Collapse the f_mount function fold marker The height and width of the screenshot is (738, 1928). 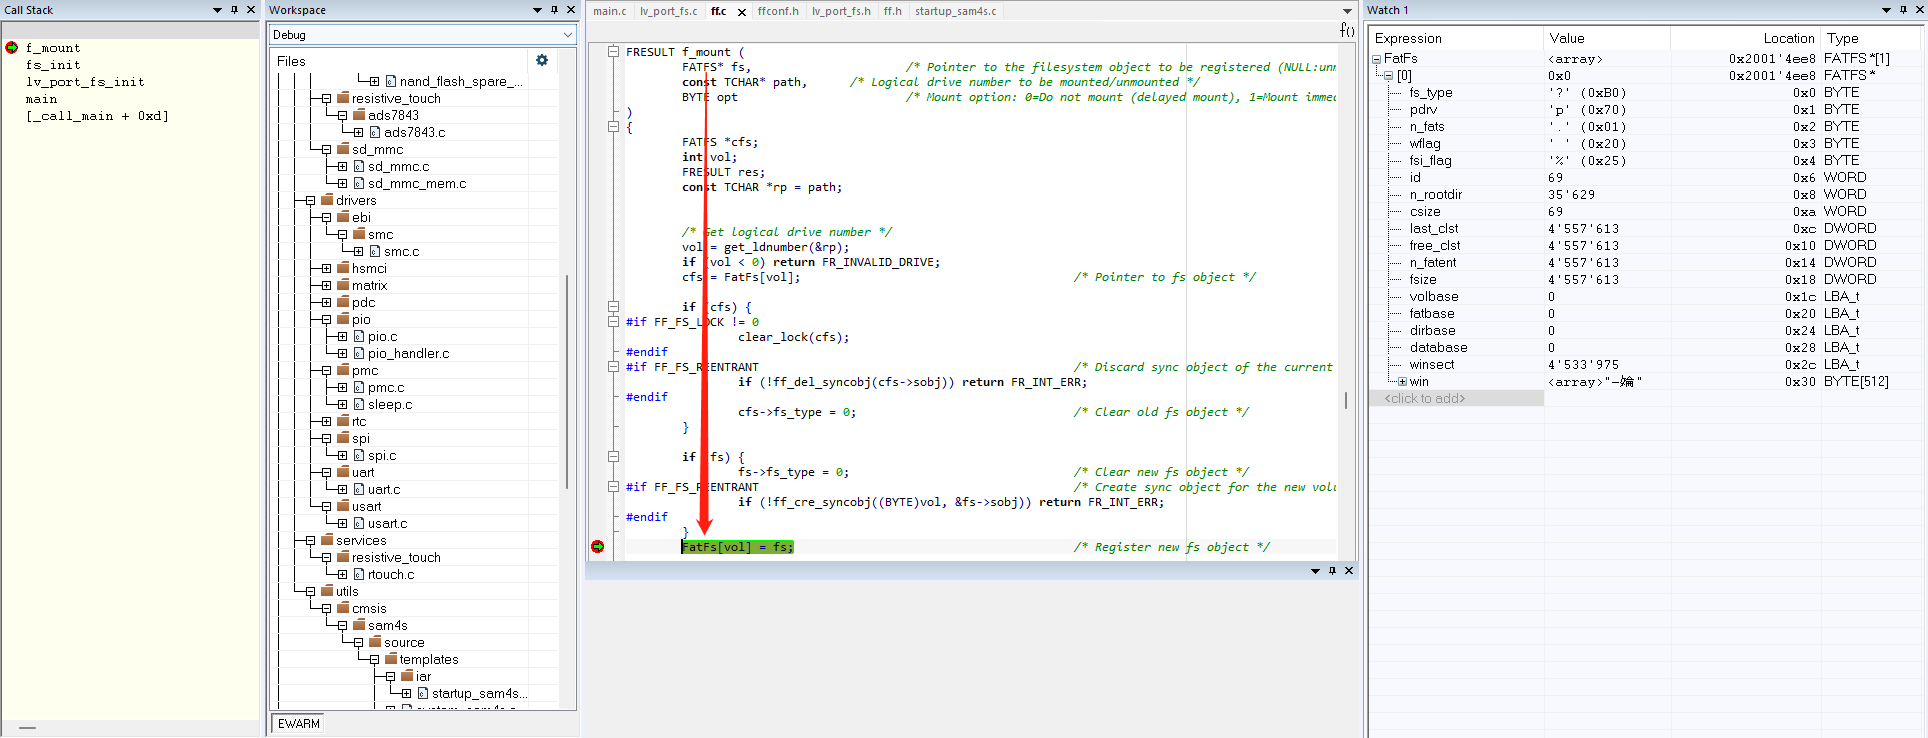[x=613, y=52]
